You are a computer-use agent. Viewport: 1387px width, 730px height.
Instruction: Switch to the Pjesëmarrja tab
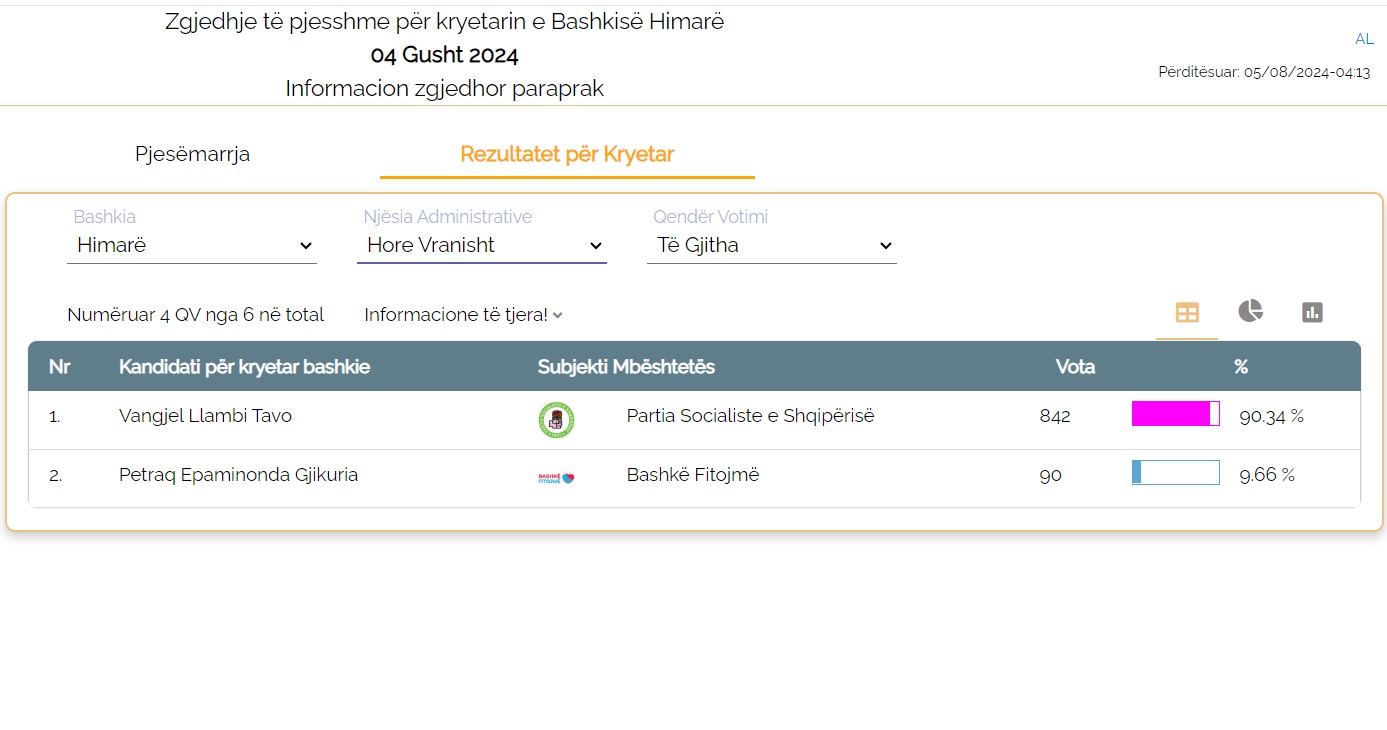click(x=192, y=154)
